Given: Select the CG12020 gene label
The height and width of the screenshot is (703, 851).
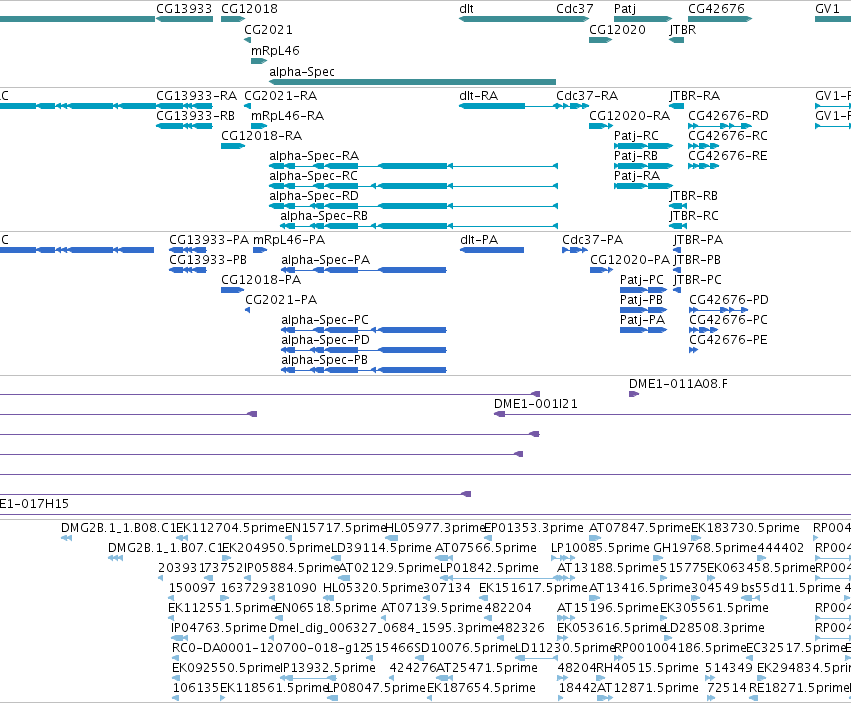Looking at the screenshot, I should [x=618, y=29].
